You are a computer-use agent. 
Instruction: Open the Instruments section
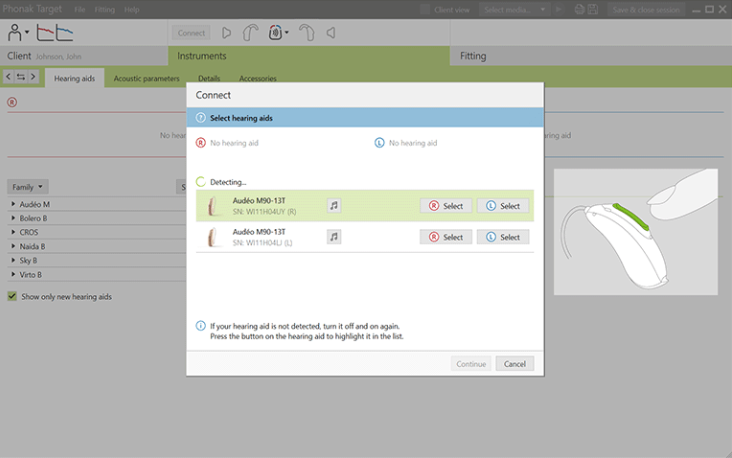(x=309, y=56)
